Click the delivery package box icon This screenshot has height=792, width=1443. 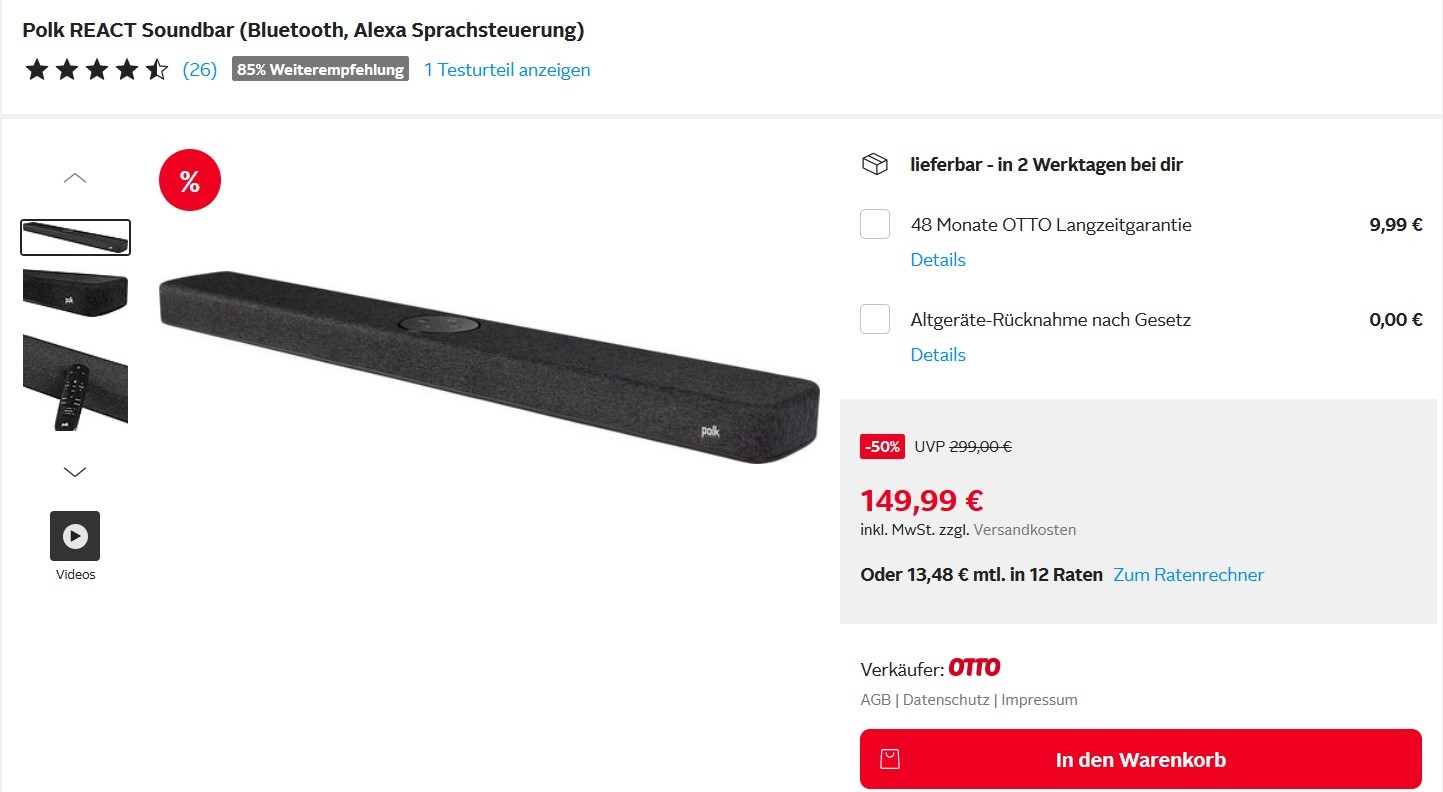click(x=874, y=164)
